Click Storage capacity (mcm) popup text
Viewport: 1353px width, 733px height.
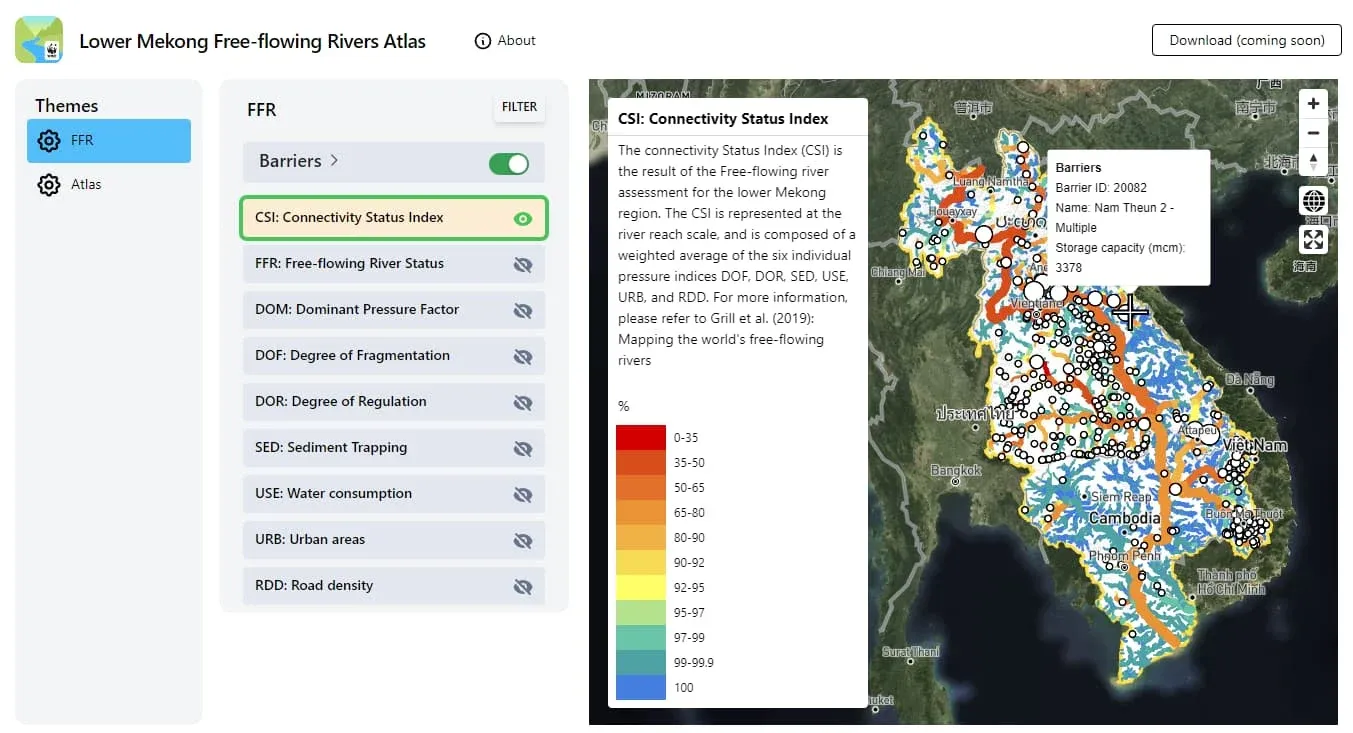pos(1120,258)
